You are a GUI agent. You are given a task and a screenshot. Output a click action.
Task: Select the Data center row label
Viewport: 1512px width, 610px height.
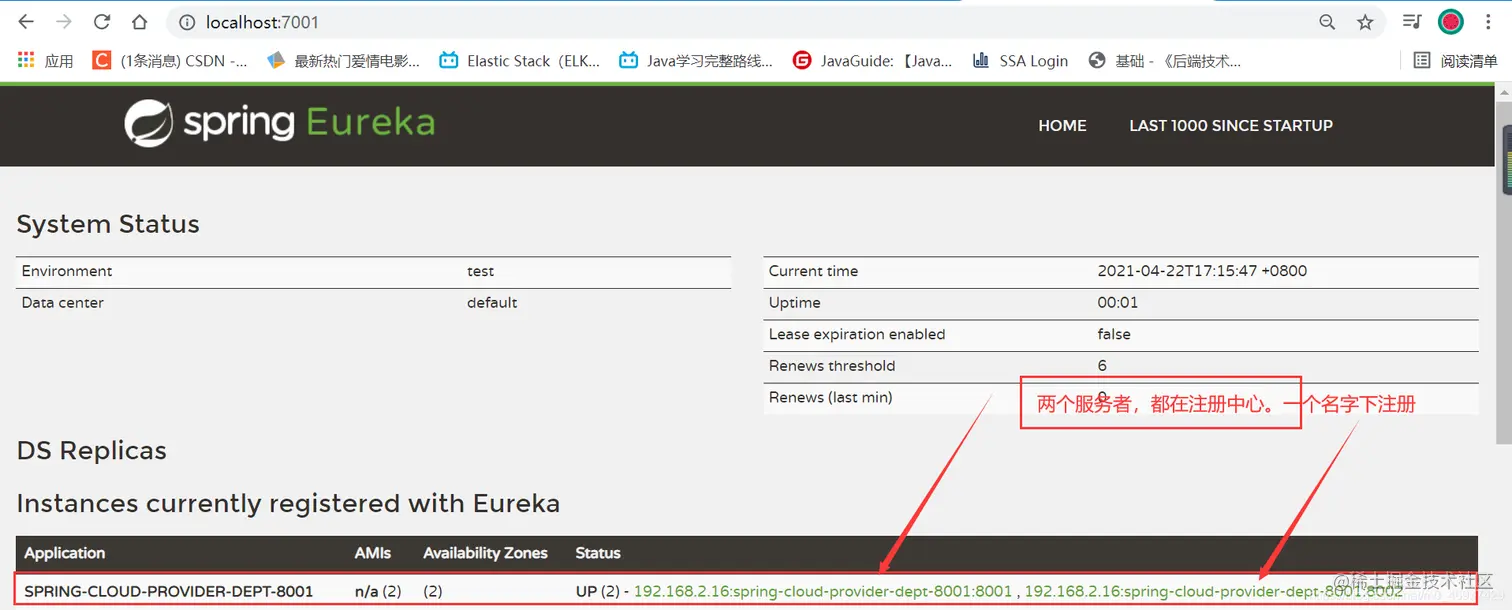63,302
